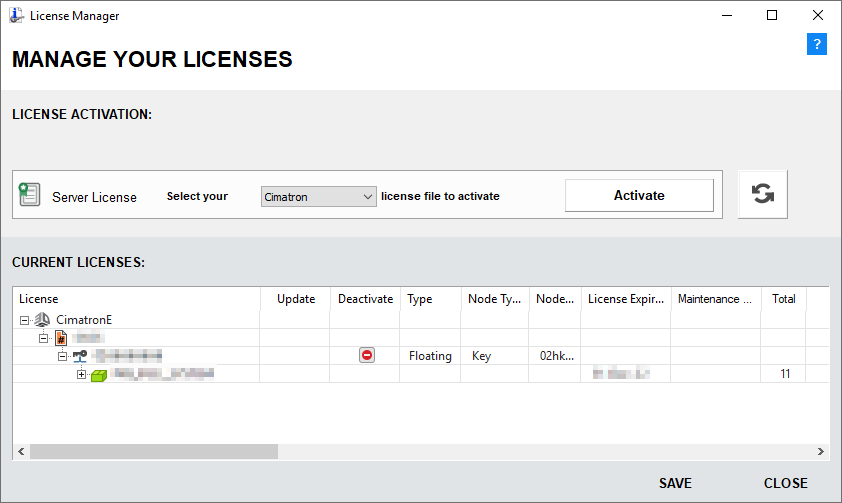Click the Server License document icon
The image size is (842, 503).
coord(30,194)
